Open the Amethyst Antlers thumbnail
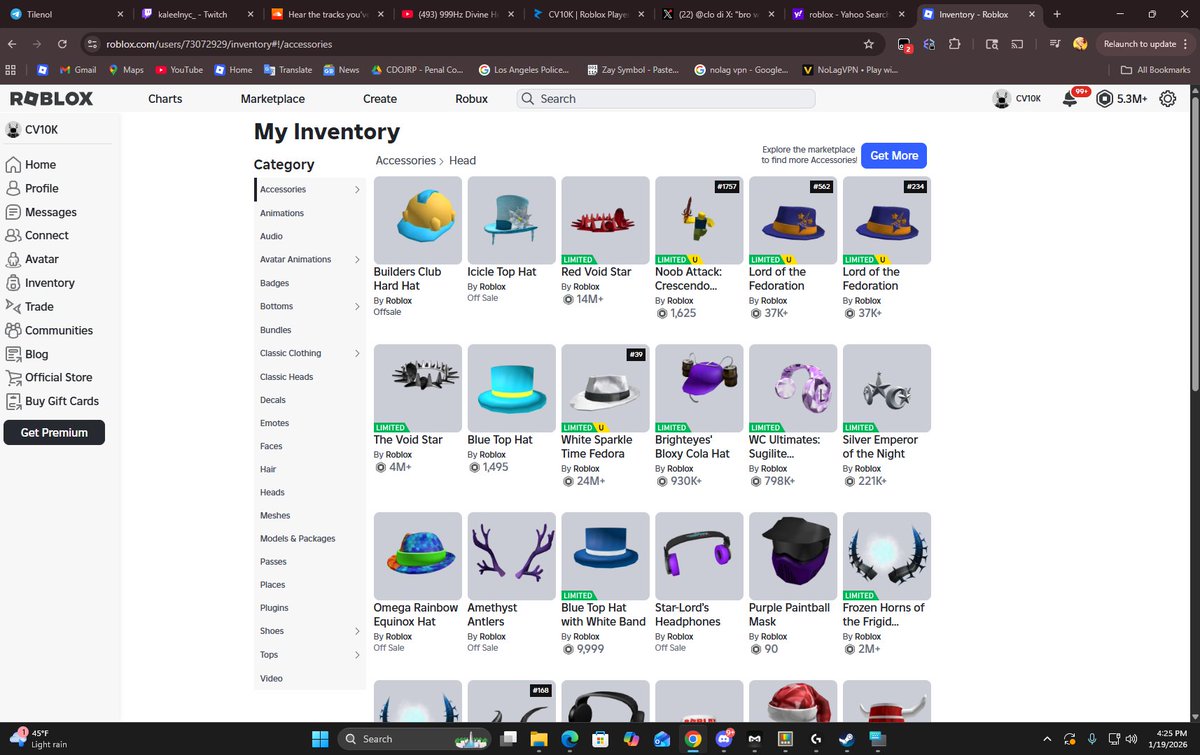Screen dimensions: 1200x755 tap(512, 557)
